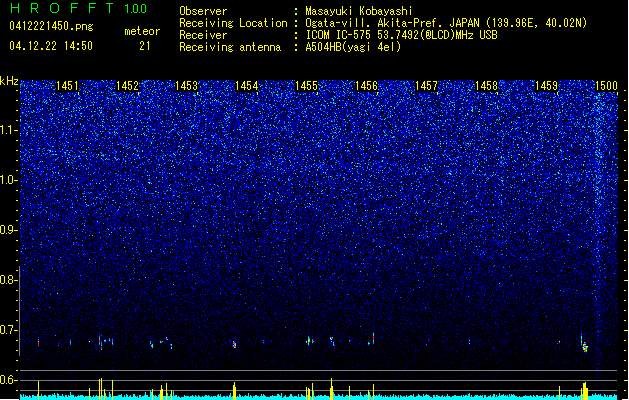The image size is (629, 400).
Task: Click the 1456 time marker
Action: 366,86
